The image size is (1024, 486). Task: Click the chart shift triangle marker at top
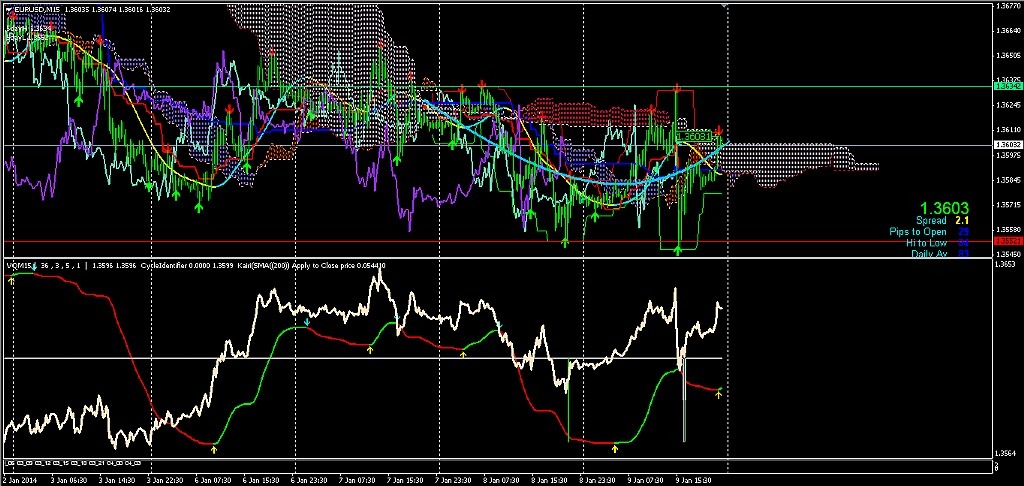pos(724,5)
